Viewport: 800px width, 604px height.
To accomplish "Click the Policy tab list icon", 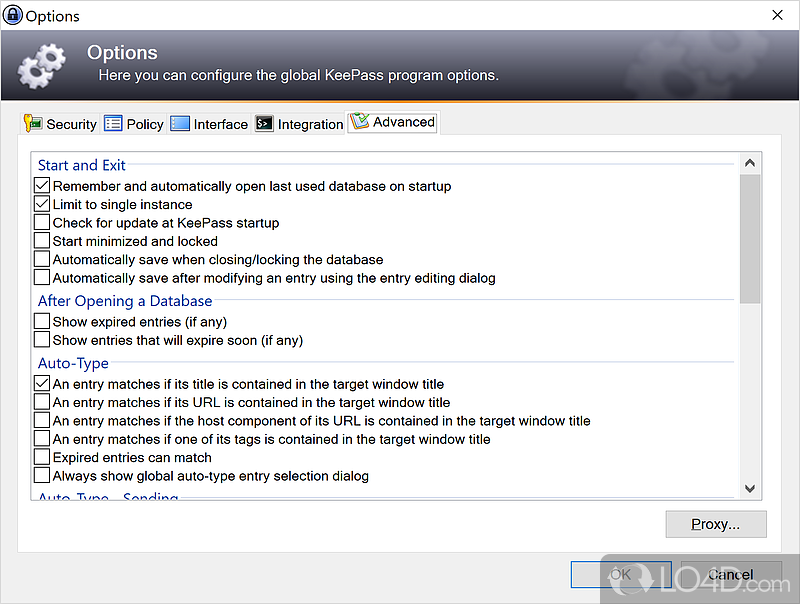I will [113, 124].
